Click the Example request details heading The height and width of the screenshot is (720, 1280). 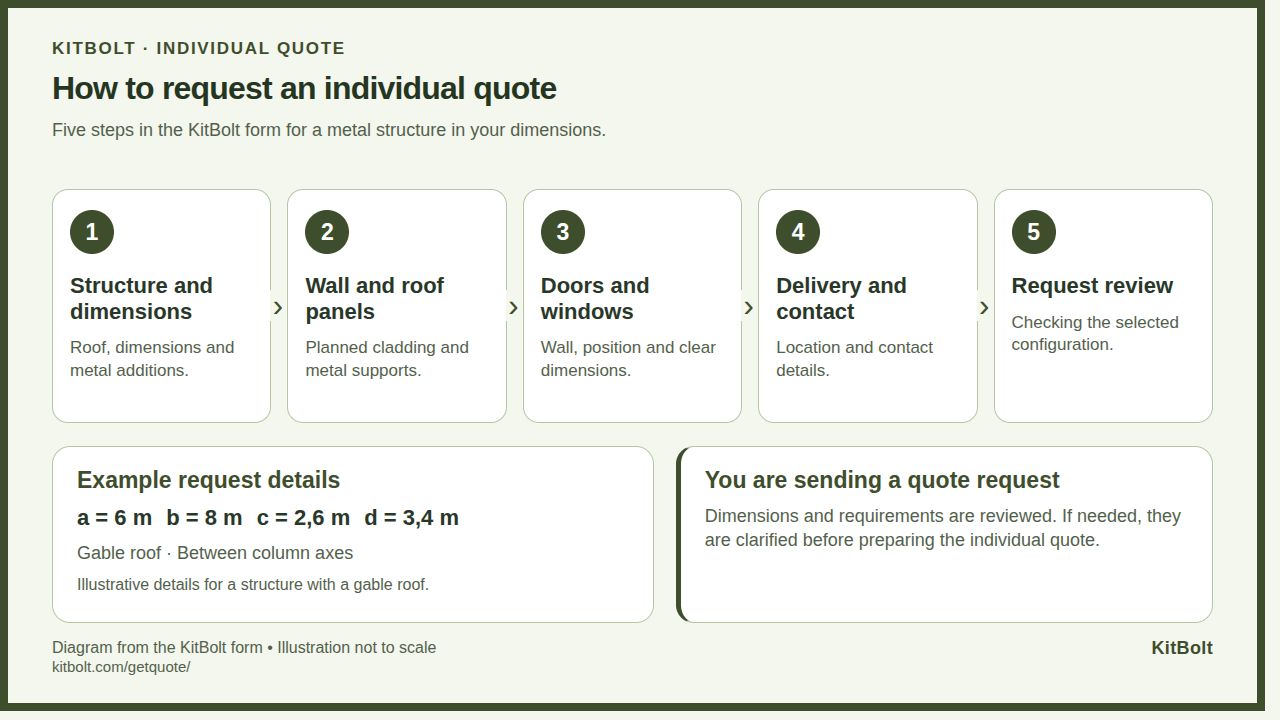click(x=208, y=480)
